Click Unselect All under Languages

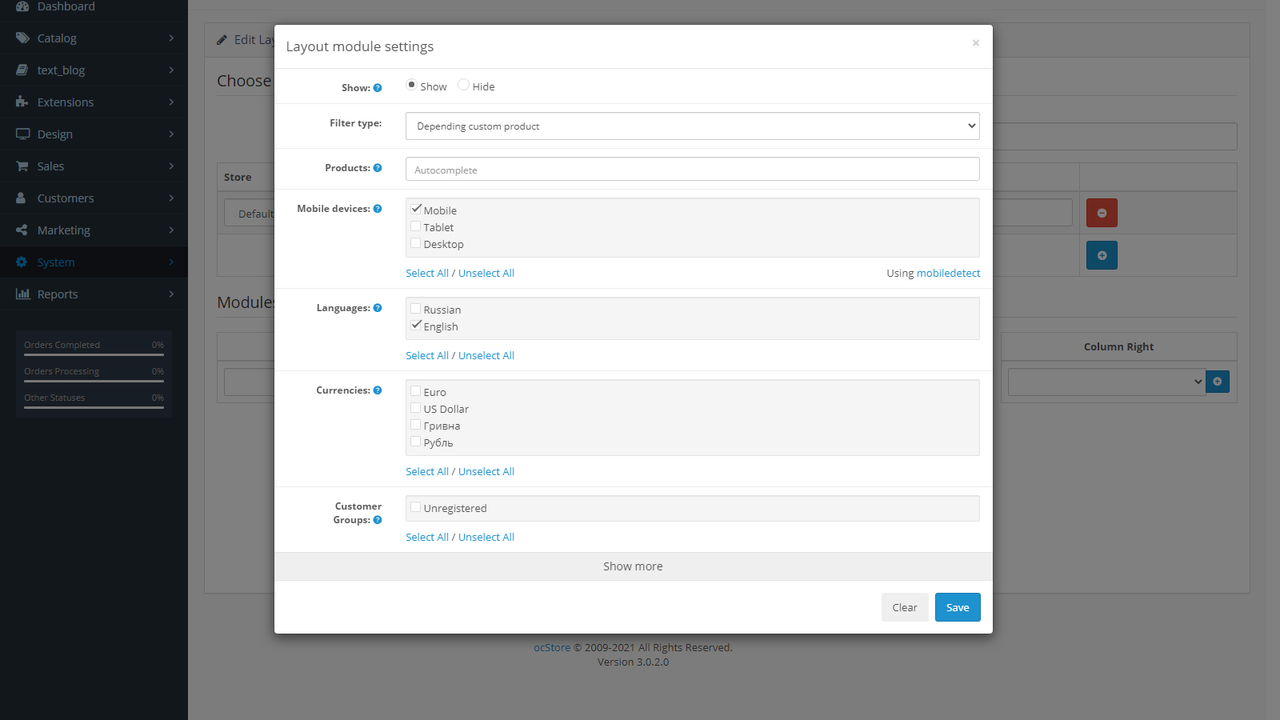click(x=486, y=355)
